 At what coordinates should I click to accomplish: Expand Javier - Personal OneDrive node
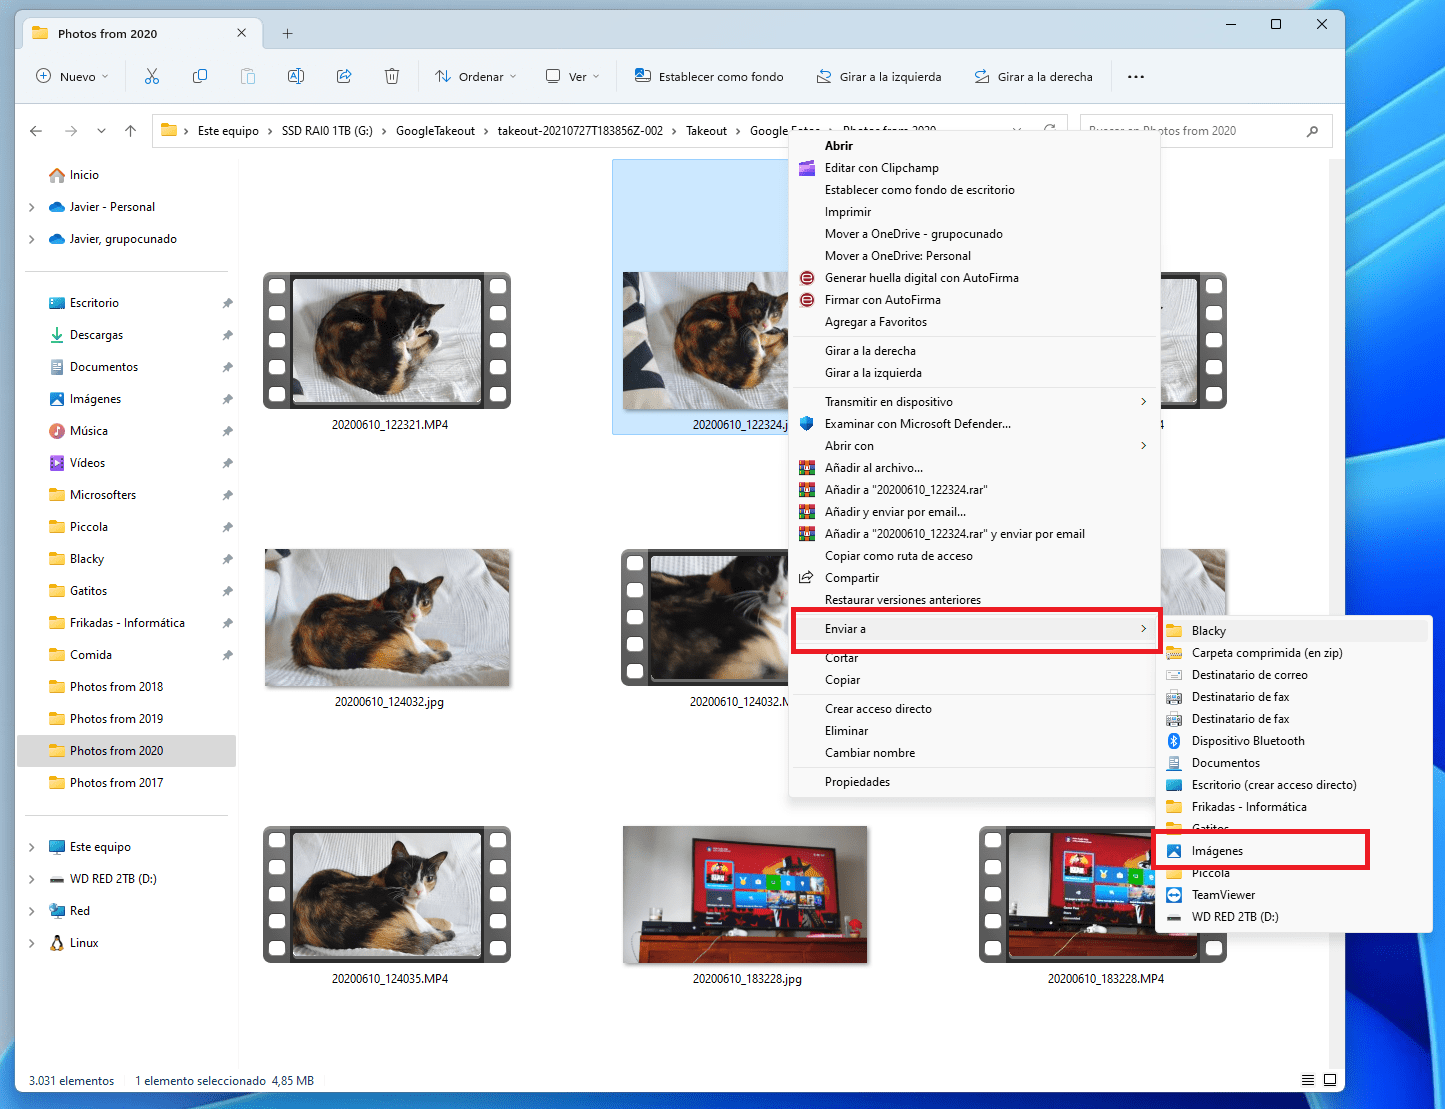[x=31, y=207]
